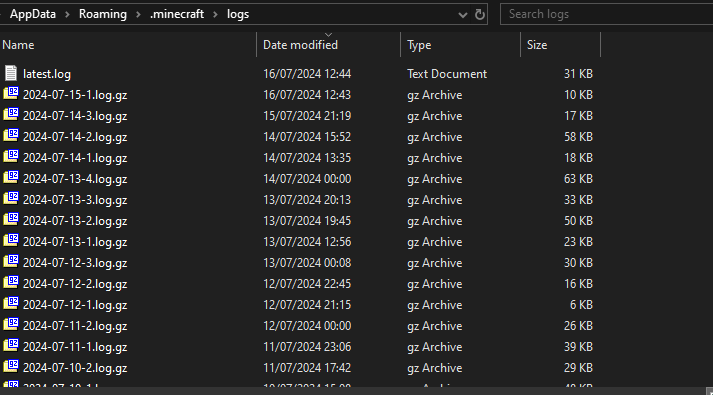Focus the Search logs field
Image resolution: width=713 pixels, height=395 pixels.
click(606, 14)
